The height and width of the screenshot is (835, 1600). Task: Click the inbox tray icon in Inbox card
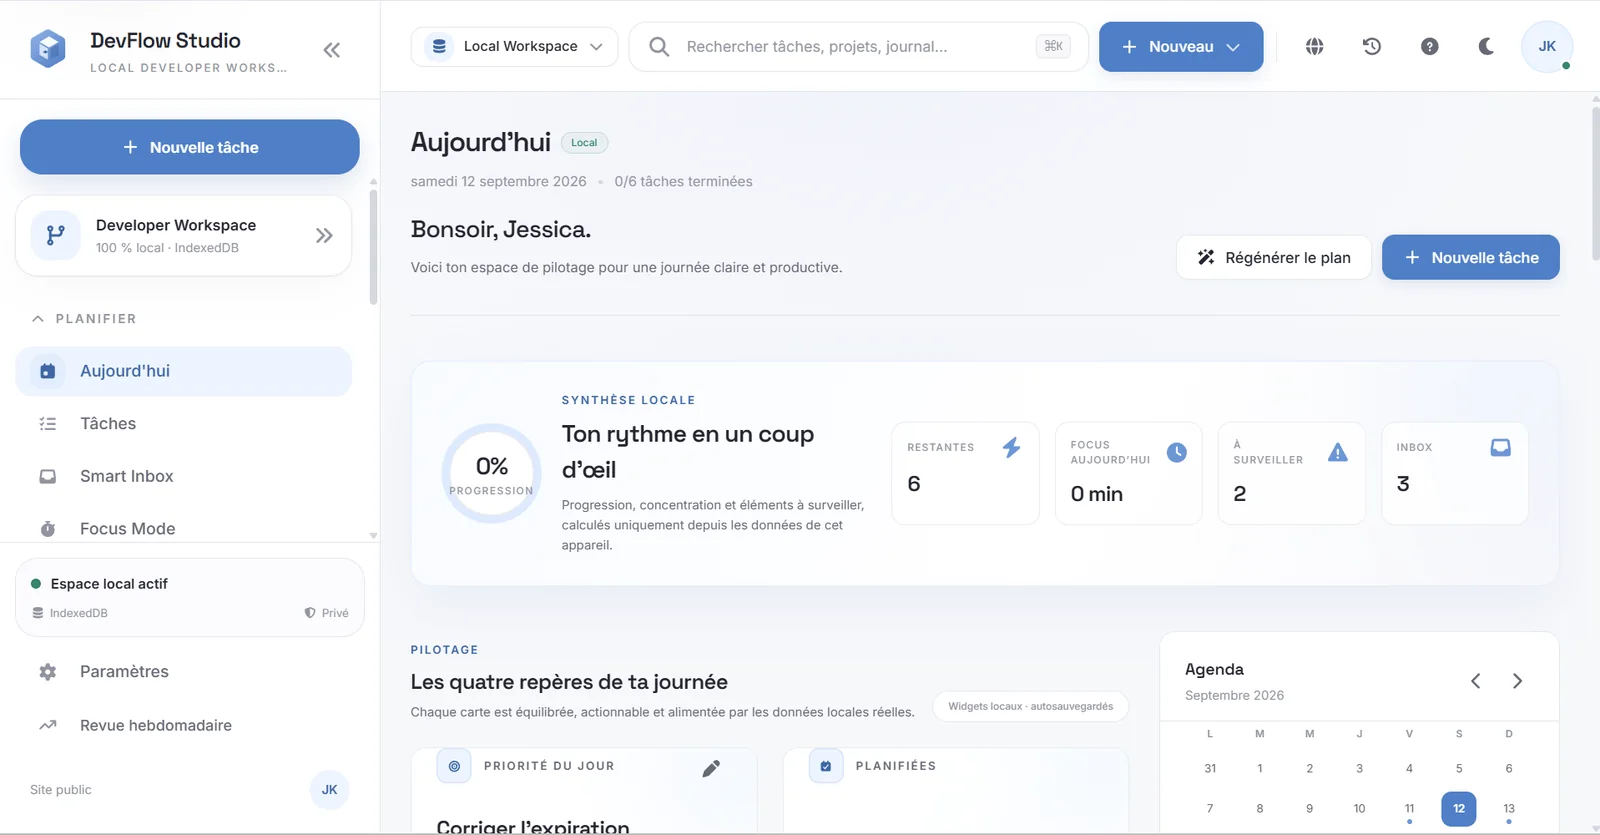pos(1501,447)
